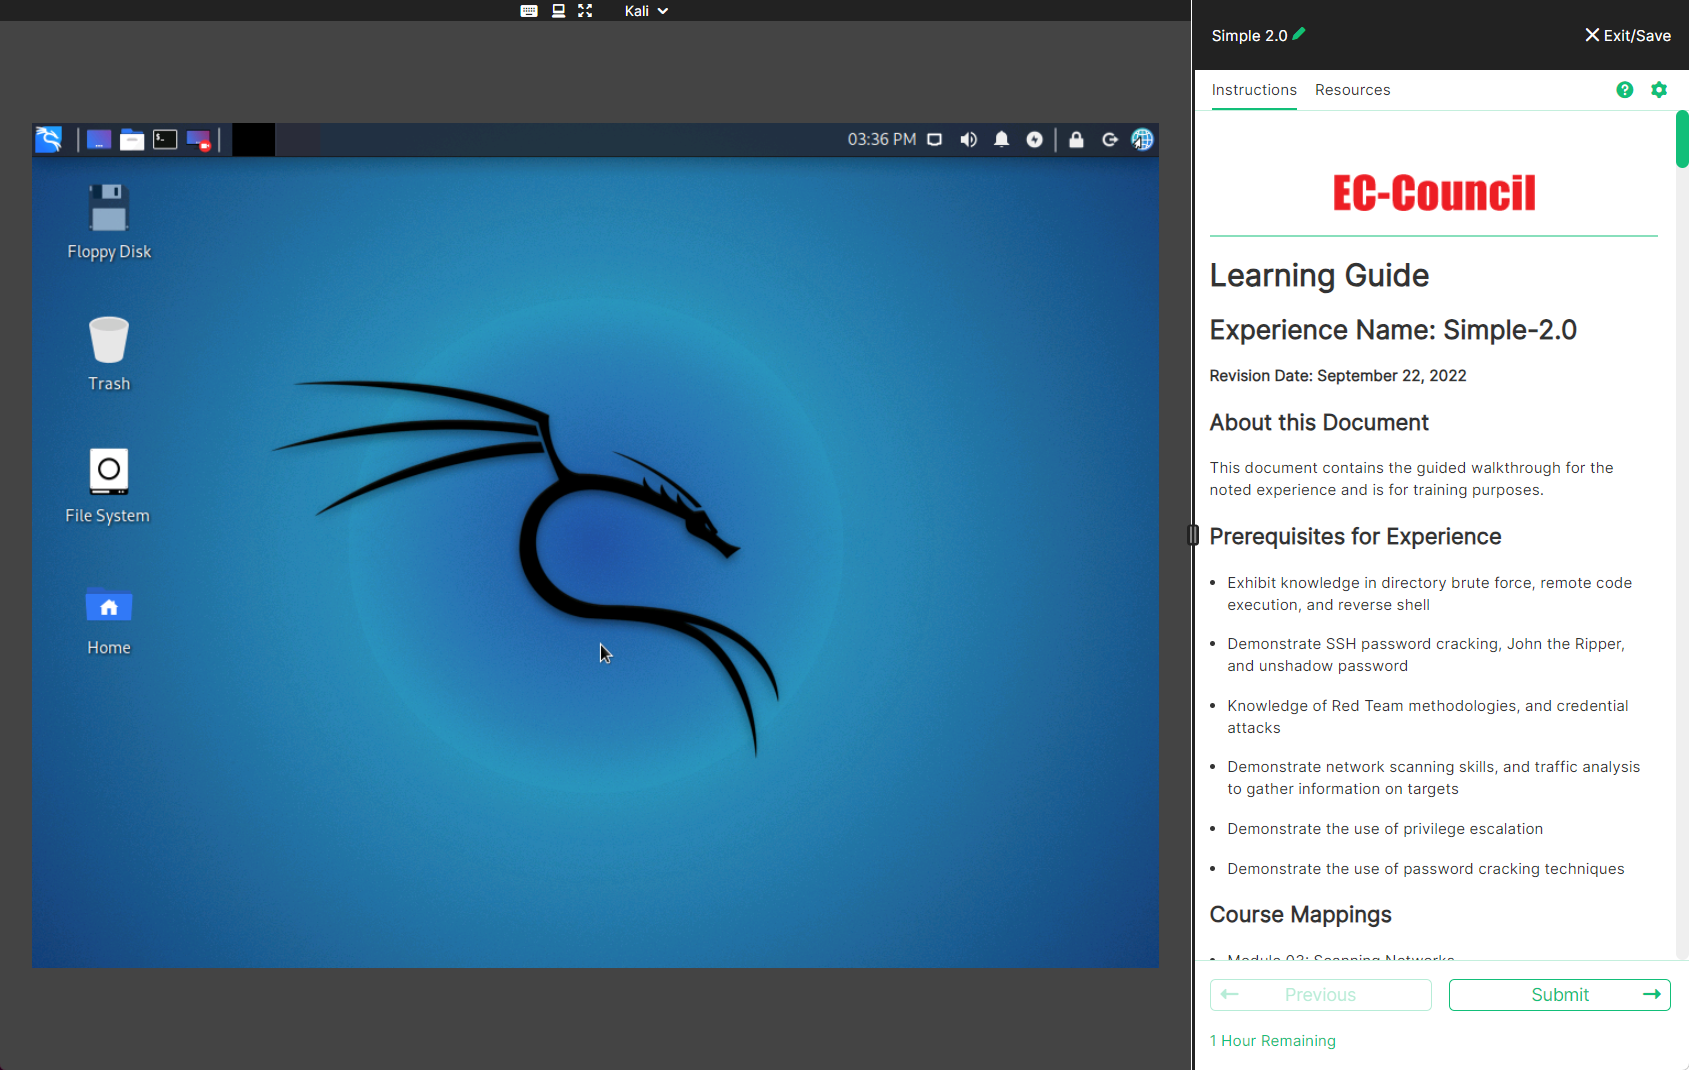Rename the experience via the pencil icon

click(1299, 34)
